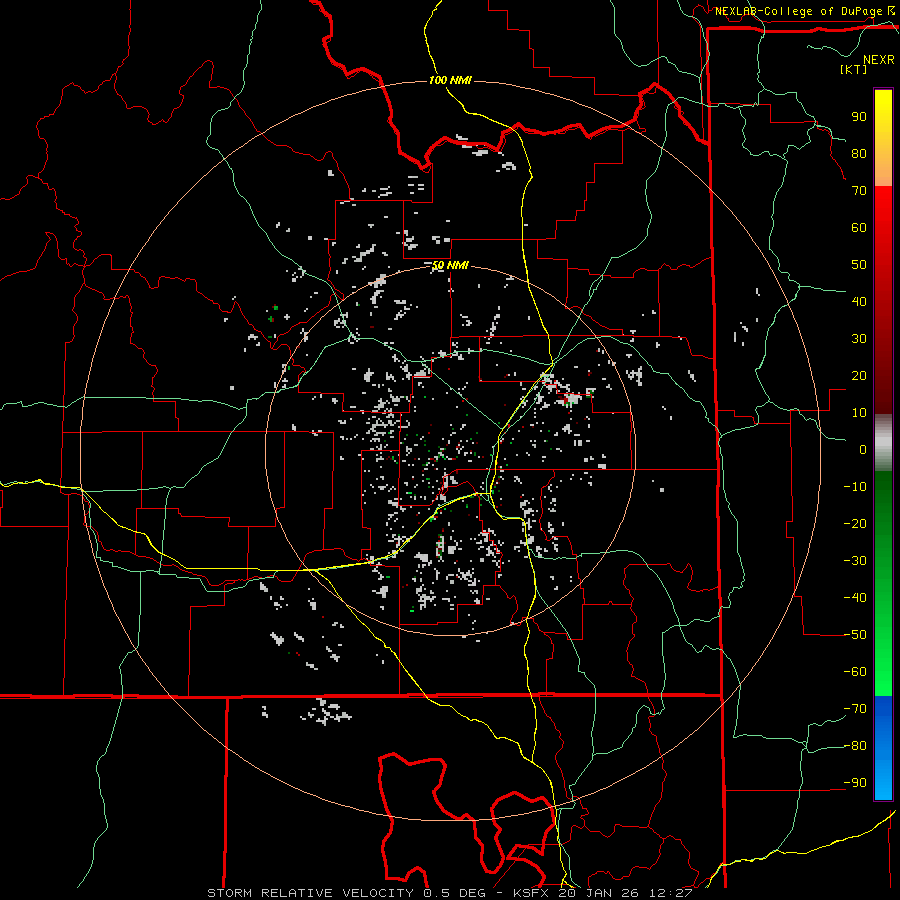This screenshot has width=900, height=900.
Task: Click the -20 scale value
Action: pos(855,523)
